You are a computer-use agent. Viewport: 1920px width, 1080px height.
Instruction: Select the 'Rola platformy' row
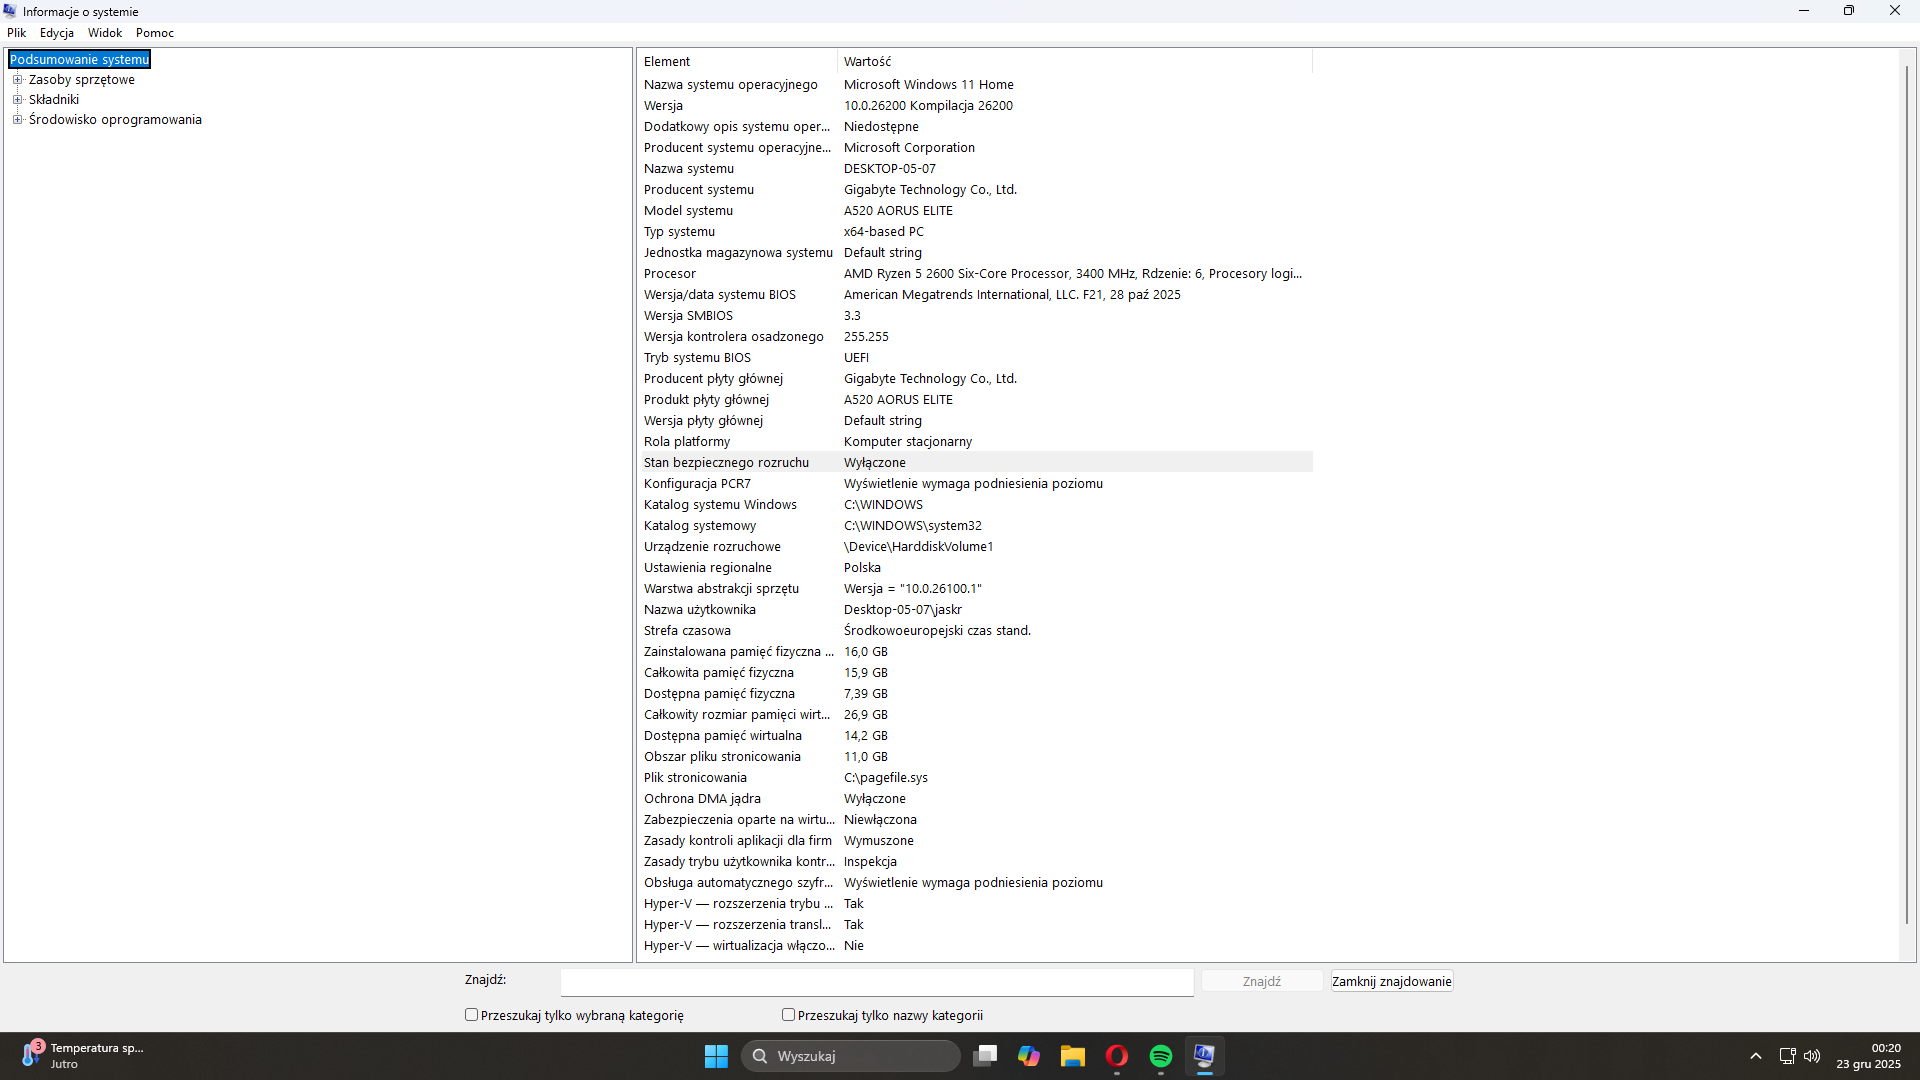[x=976, y=442]
